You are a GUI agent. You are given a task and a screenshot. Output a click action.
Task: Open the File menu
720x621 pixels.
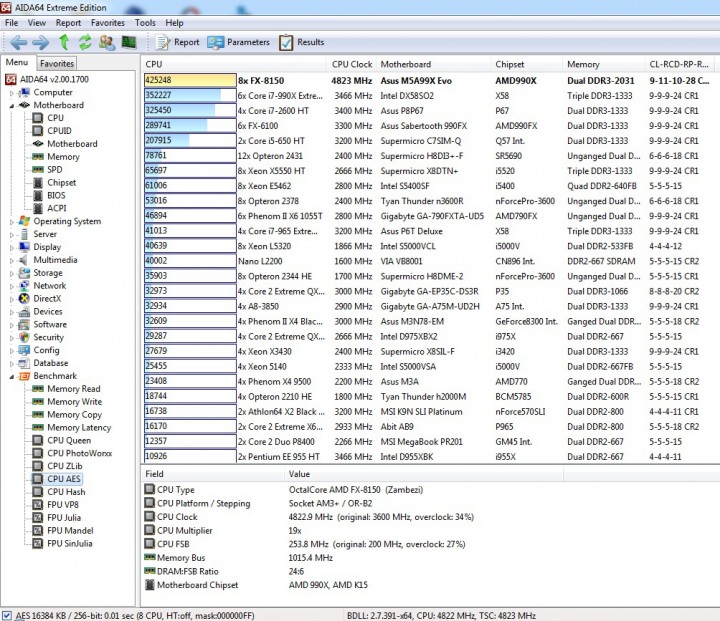pyautogui.click(x=11, y=23)
